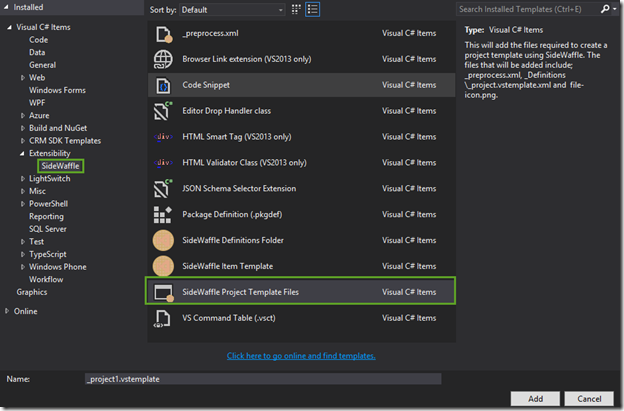Open the online templates link
The width and height of the screenshot is (624, 411).
[x=301, y=356]
